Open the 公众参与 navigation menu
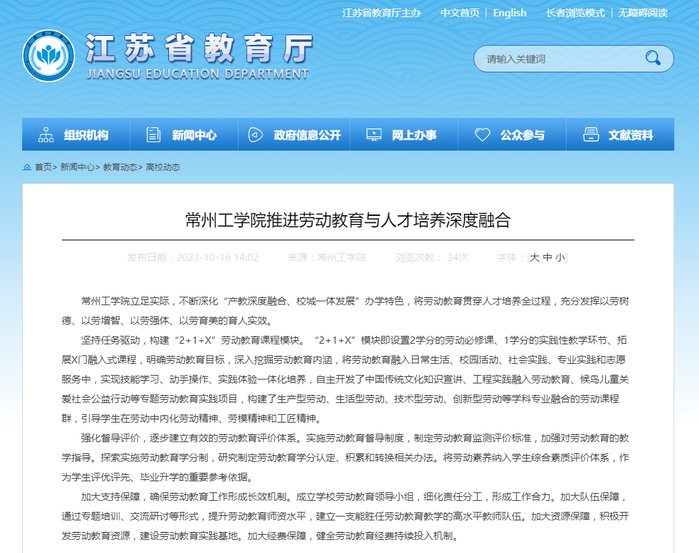Image resolution: width=699 pixels, height=553 pixels. 522,135
